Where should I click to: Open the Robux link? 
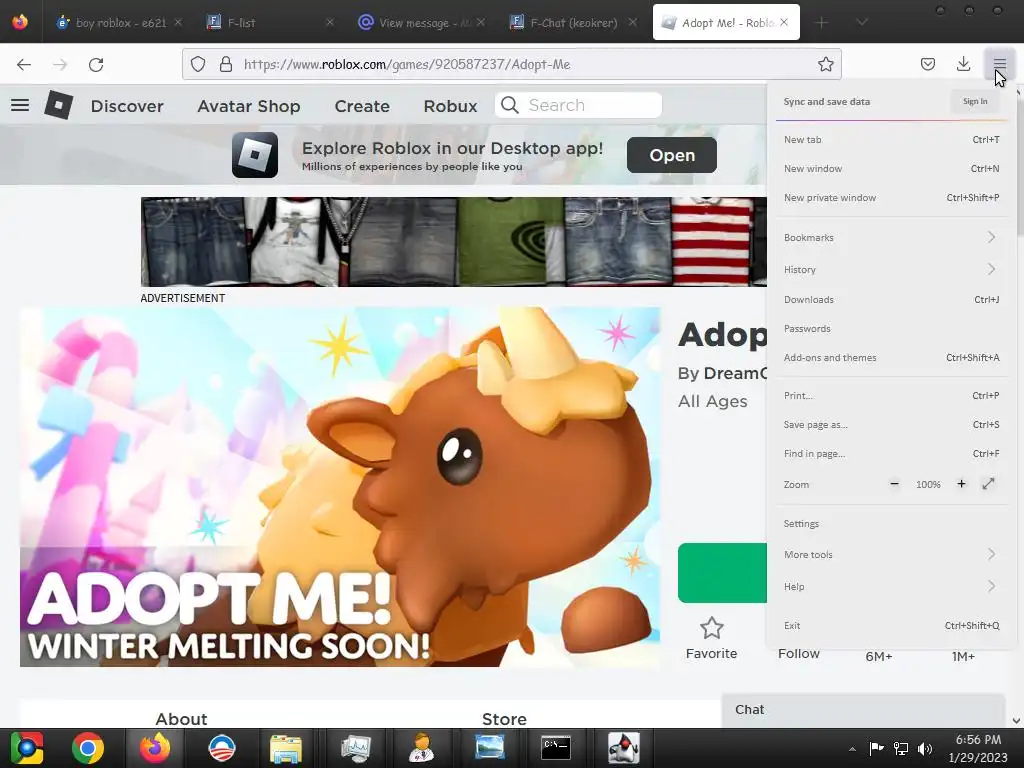(450, 106)
